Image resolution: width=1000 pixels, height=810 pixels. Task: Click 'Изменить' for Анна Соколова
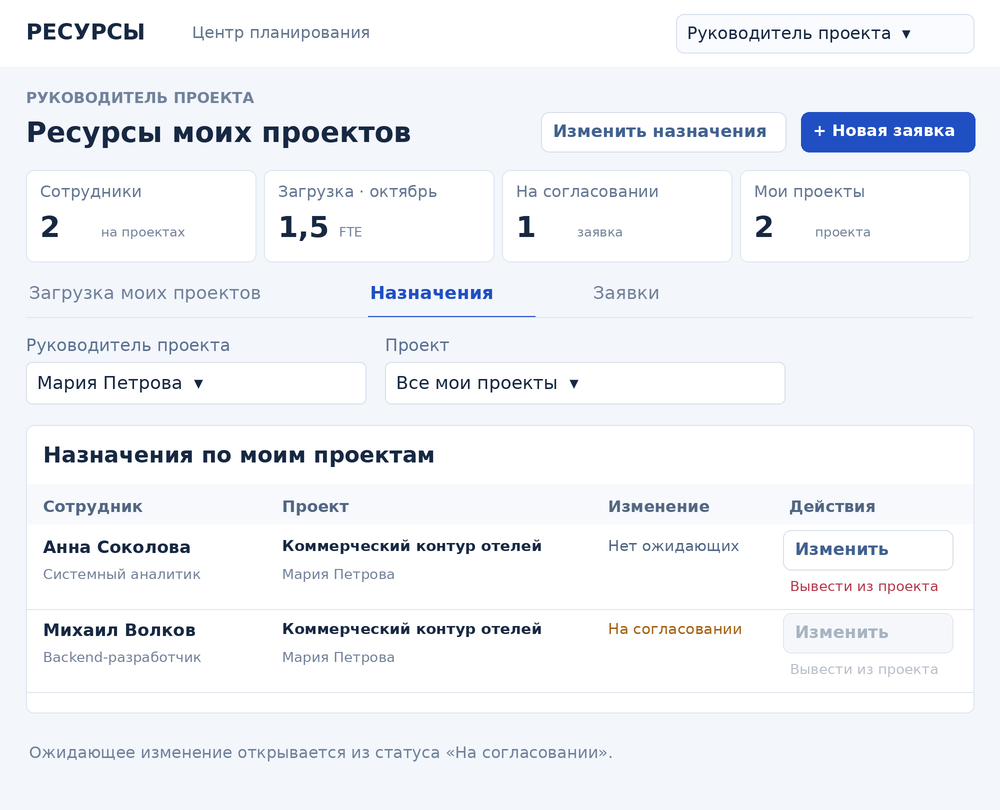pos(868,550)
